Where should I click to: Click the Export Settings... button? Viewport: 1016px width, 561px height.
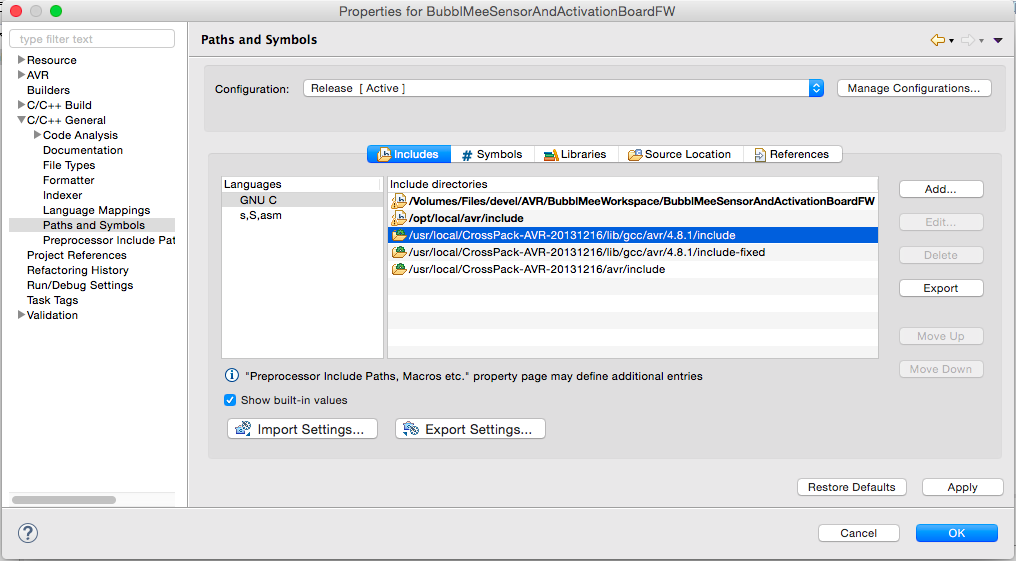click(470, 429)
